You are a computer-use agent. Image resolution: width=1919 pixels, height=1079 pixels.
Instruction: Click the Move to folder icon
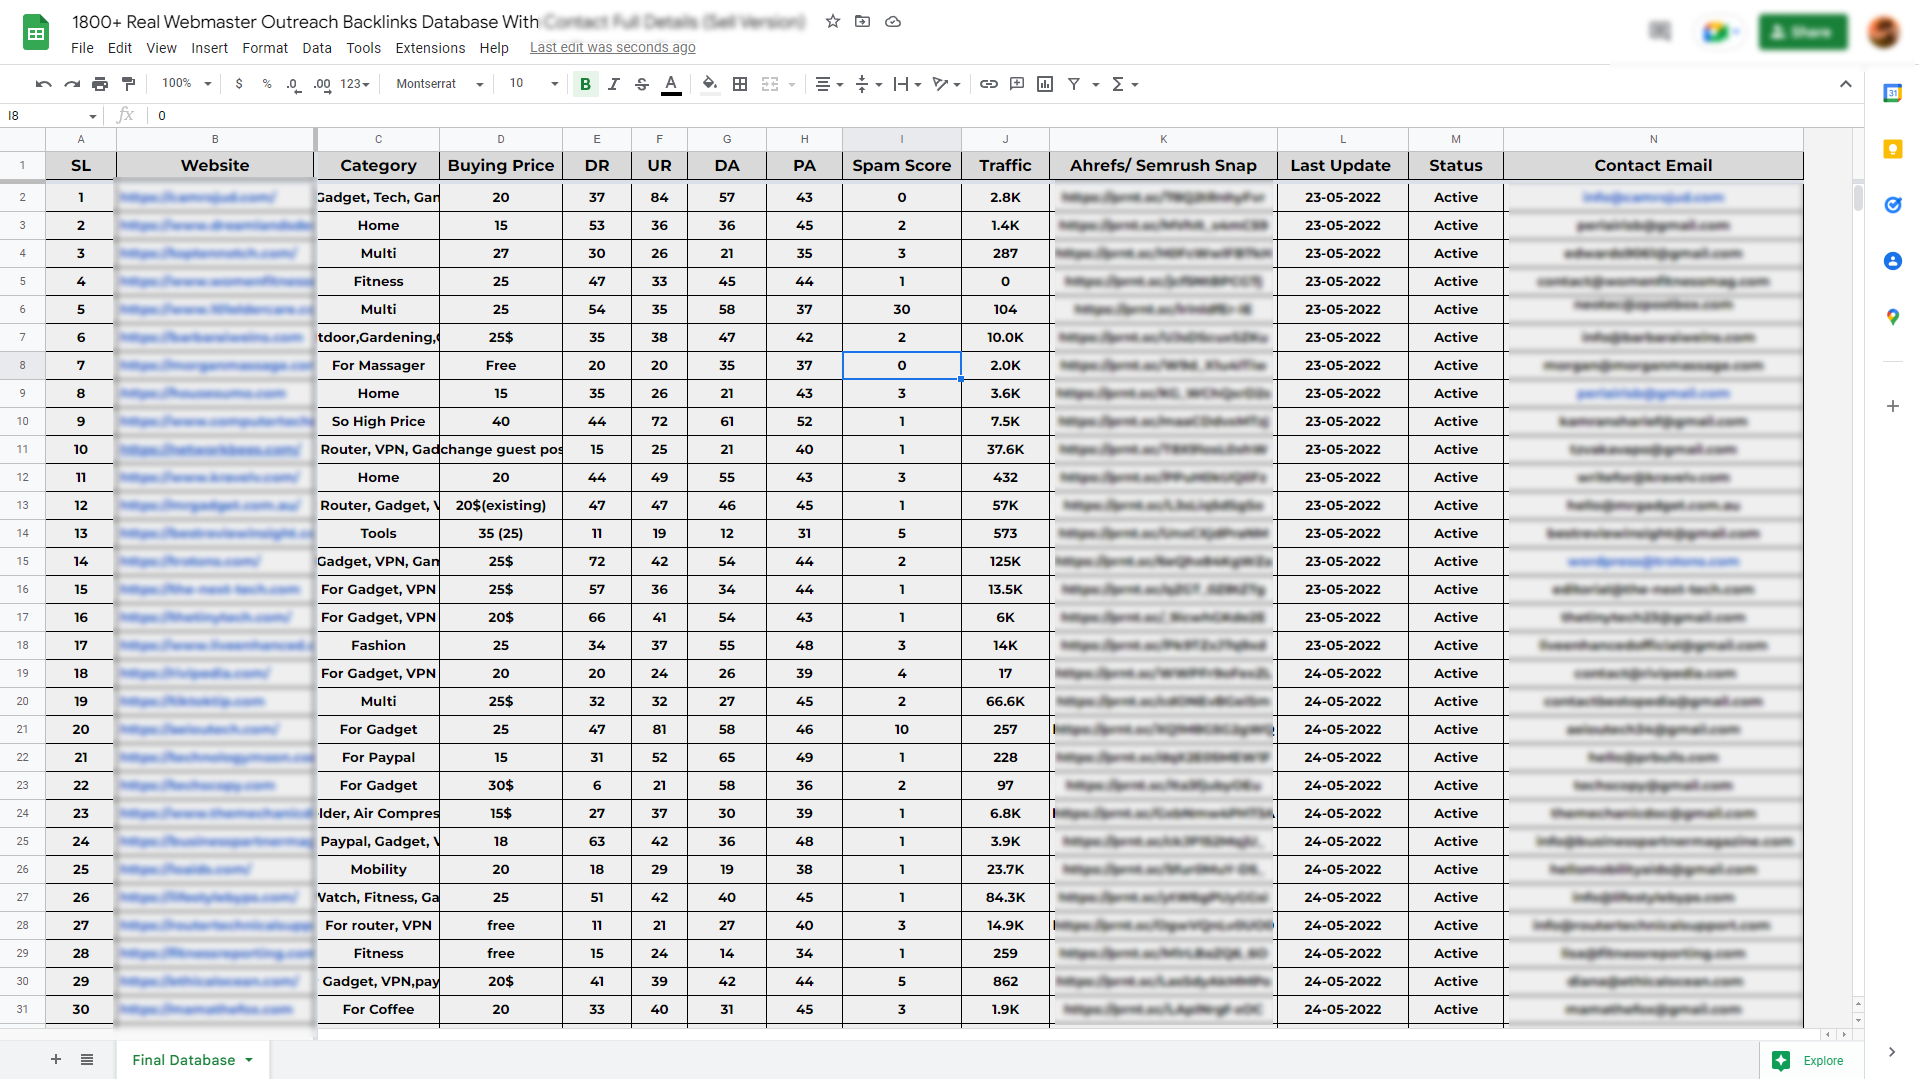click(863, 21)
